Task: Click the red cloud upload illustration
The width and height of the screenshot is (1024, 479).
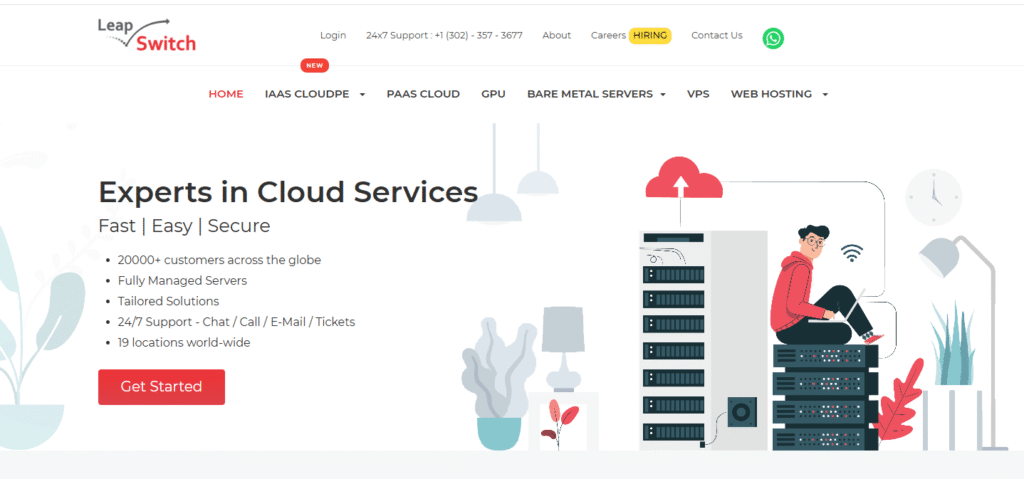Action: [x=684, y=180]
